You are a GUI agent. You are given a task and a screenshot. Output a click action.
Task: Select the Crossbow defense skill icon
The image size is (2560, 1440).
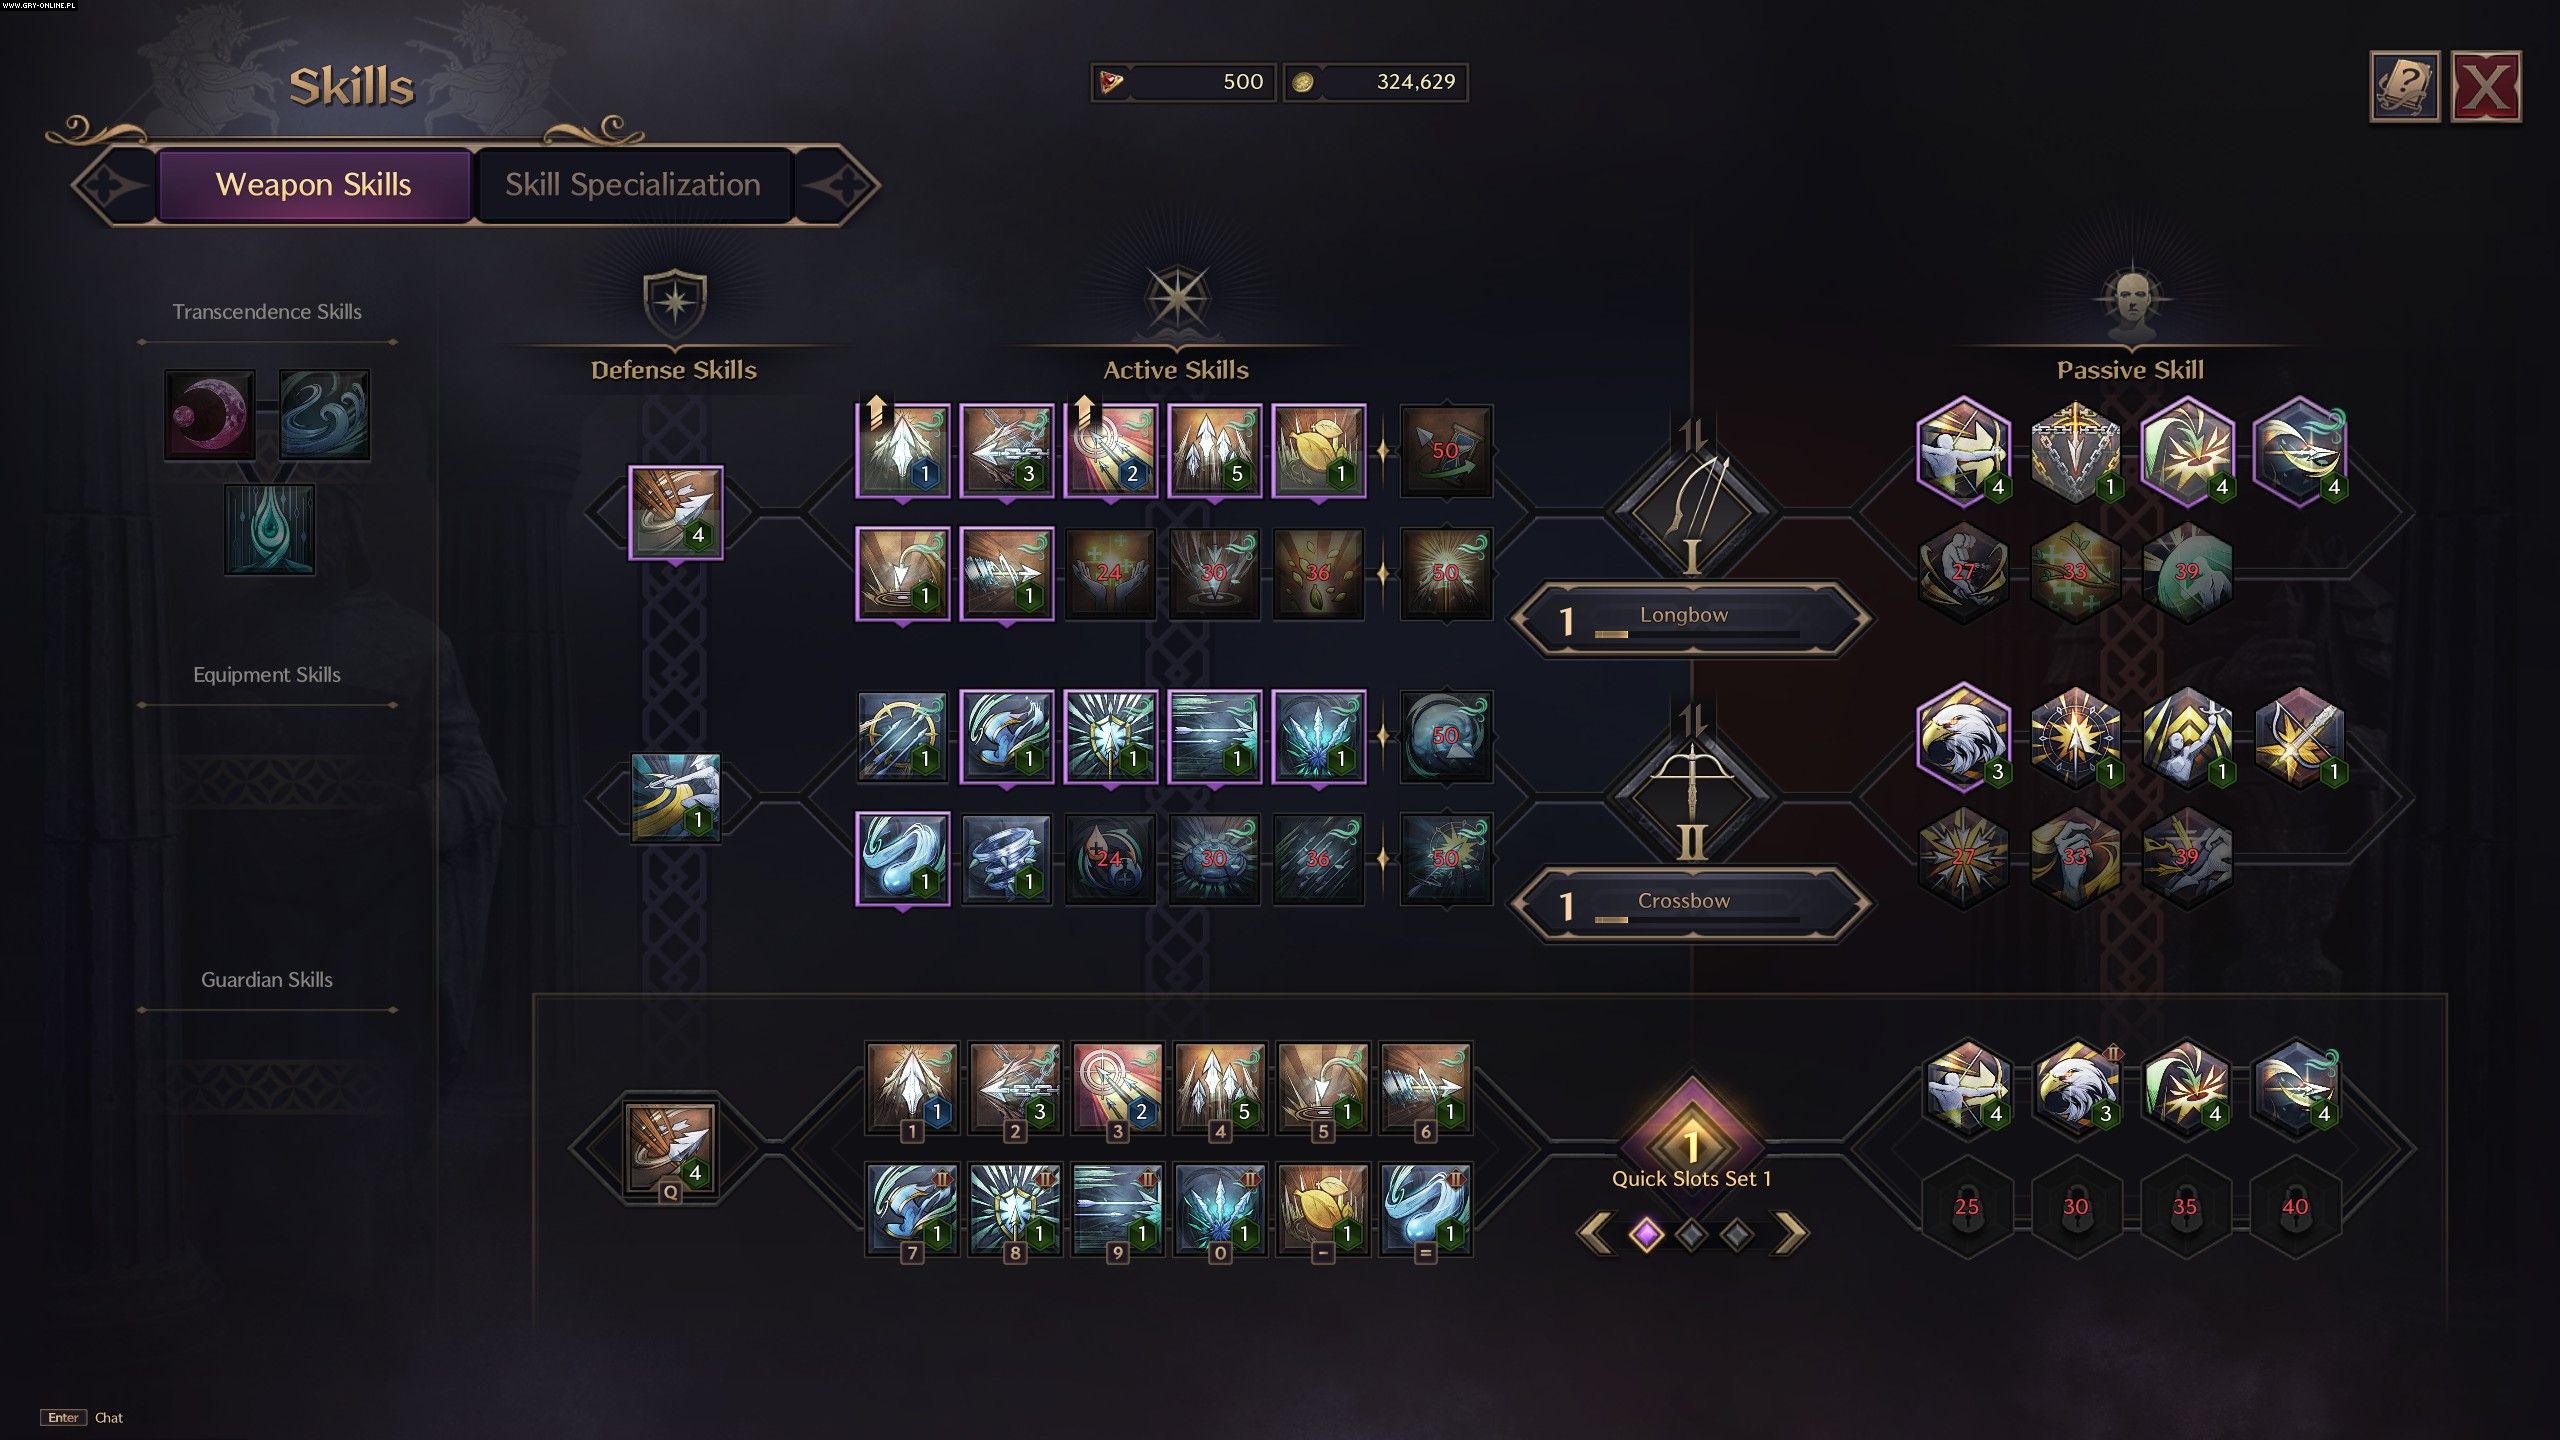676,798
